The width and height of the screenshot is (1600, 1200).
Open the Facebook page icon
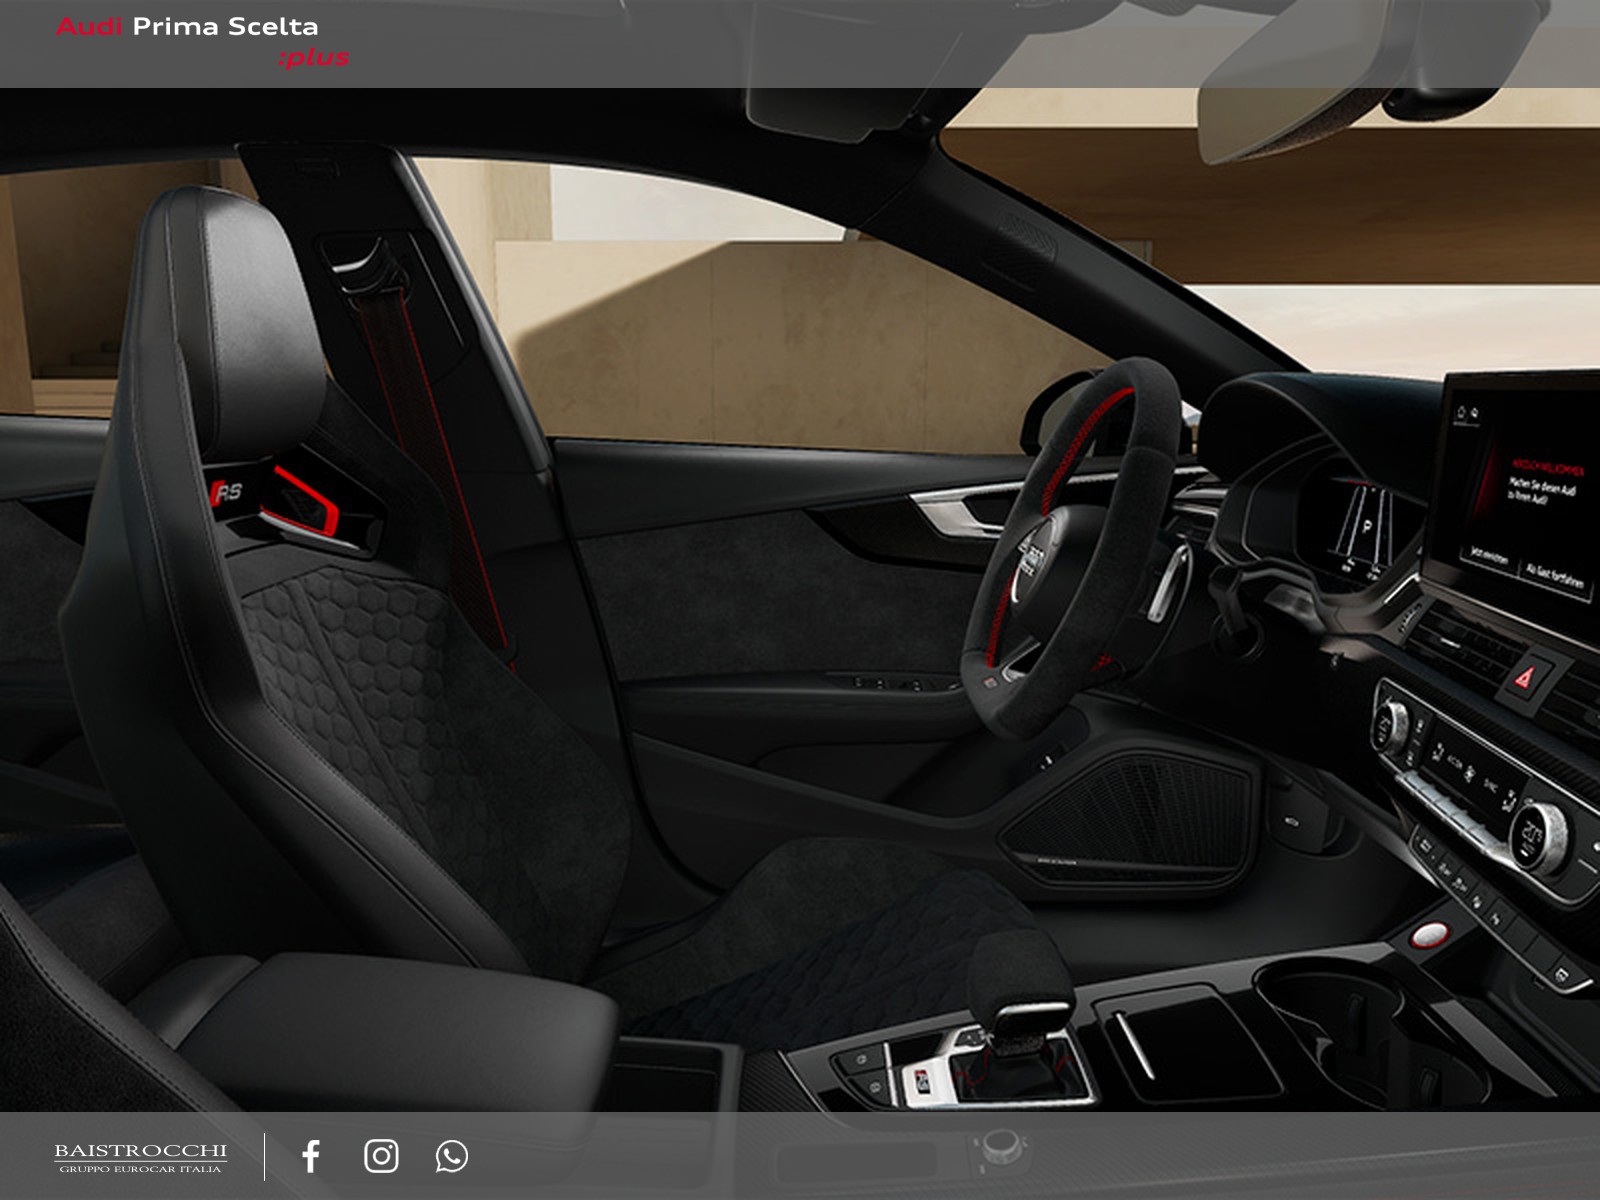point(311,1156)
